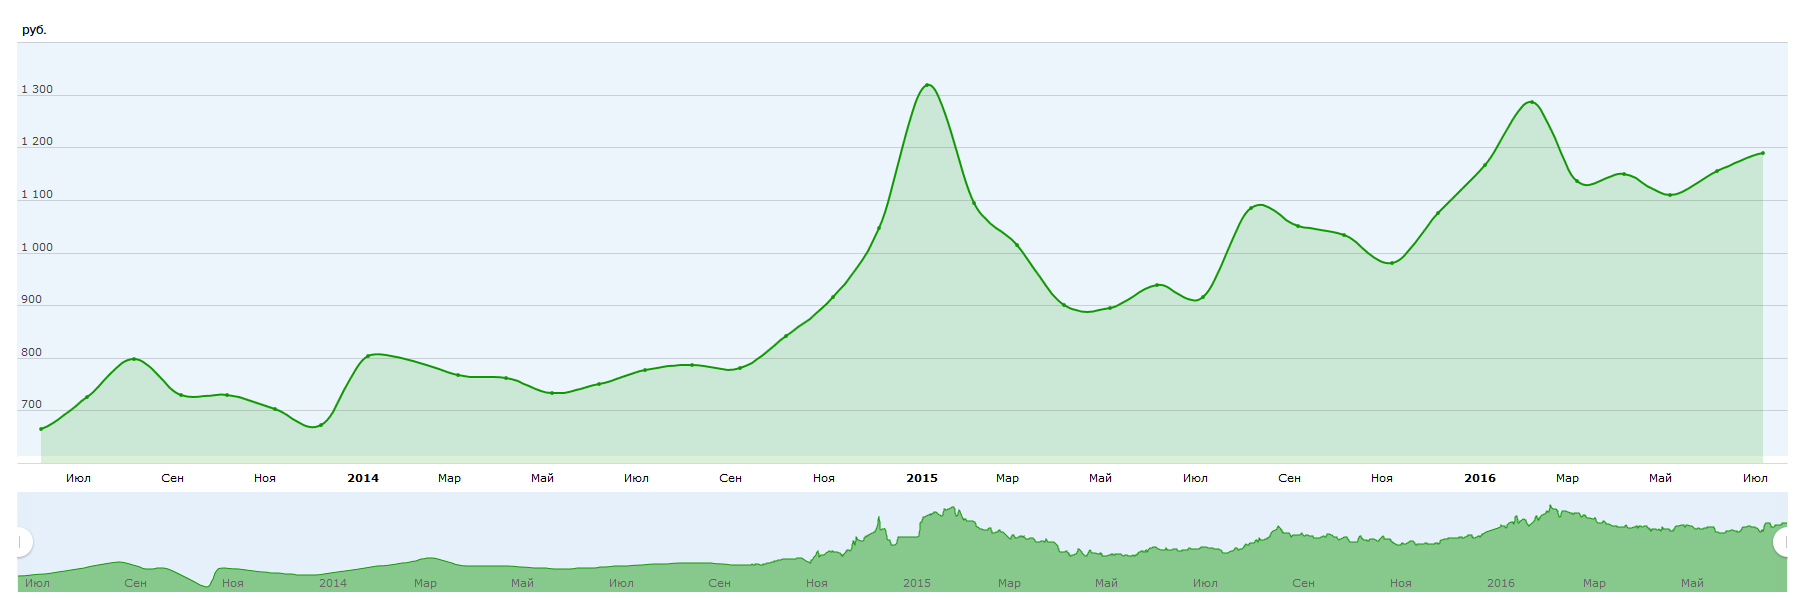Select the last data point on the line
This screenshot has width=1793, height=598.
(x=1762, y=153)
